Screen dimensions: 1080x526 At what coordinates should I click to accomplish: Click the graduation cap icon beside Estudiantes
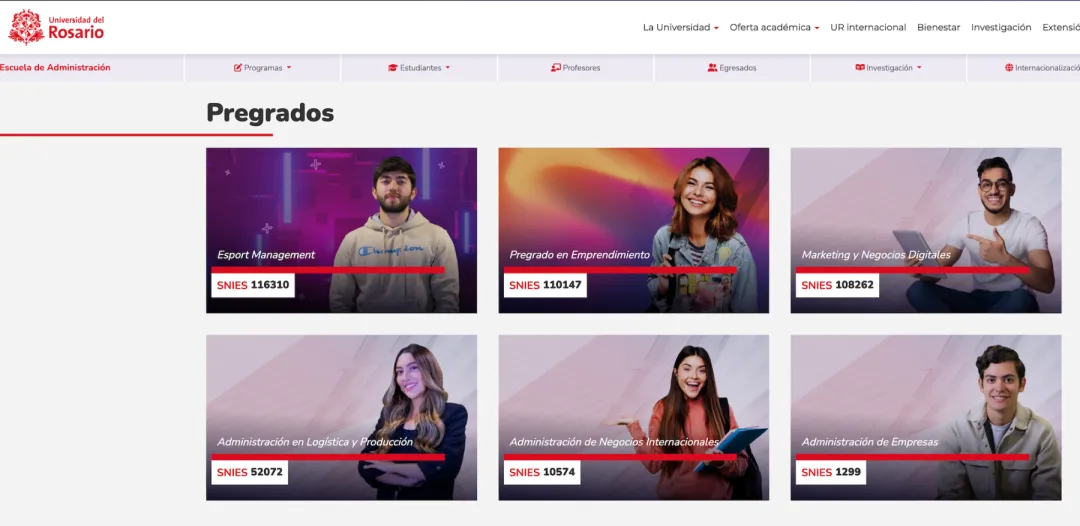coord(393,68)
